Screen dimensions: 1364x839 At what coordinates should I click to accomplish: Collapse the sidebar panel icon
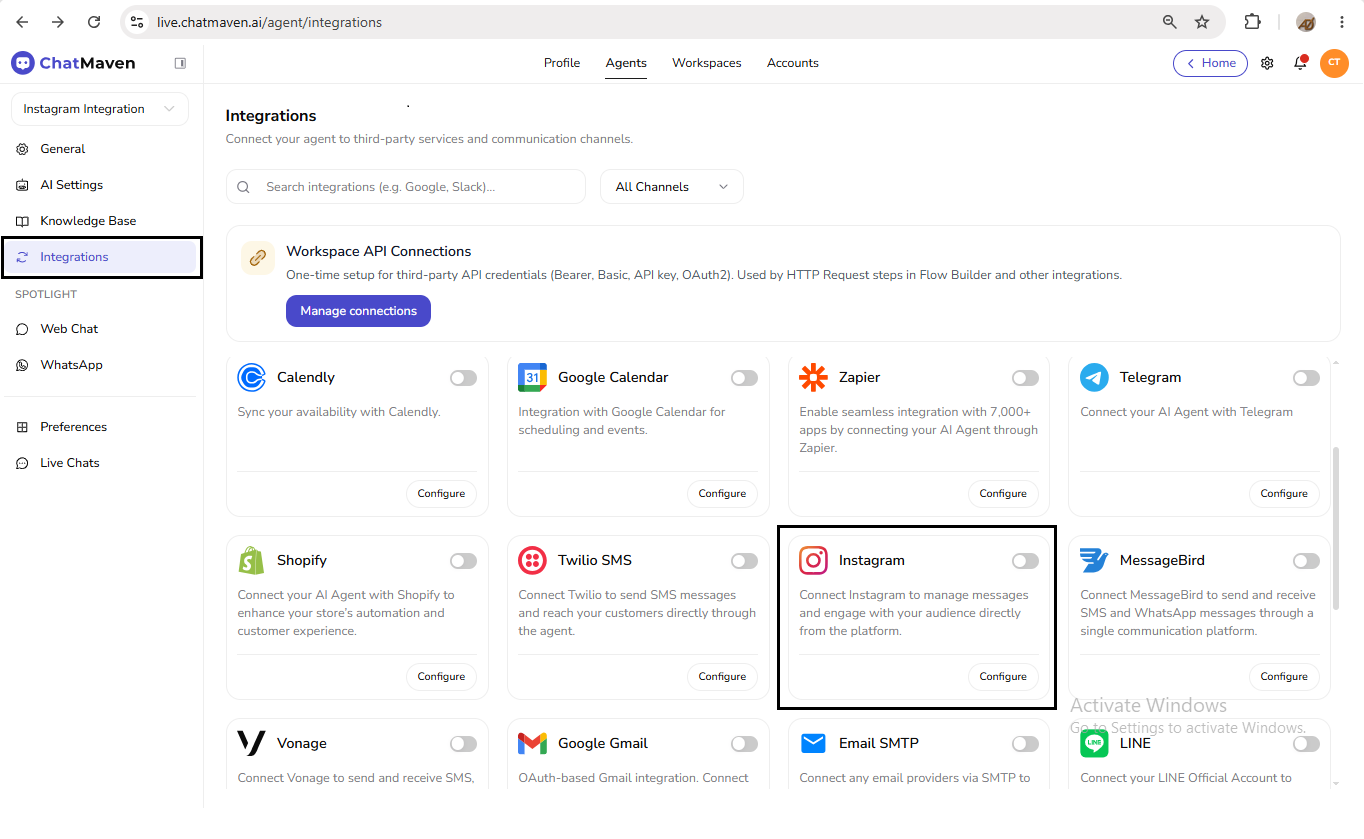coord(180,63)
